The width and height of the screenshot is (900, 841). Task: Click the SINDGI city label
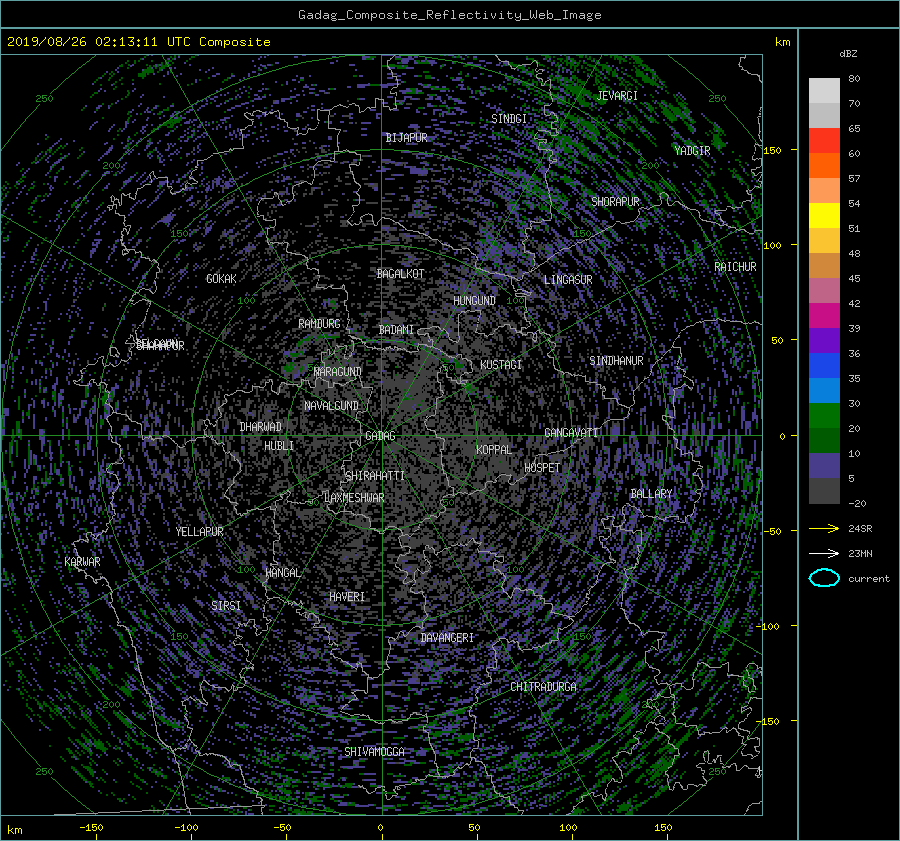pos(509,119)
